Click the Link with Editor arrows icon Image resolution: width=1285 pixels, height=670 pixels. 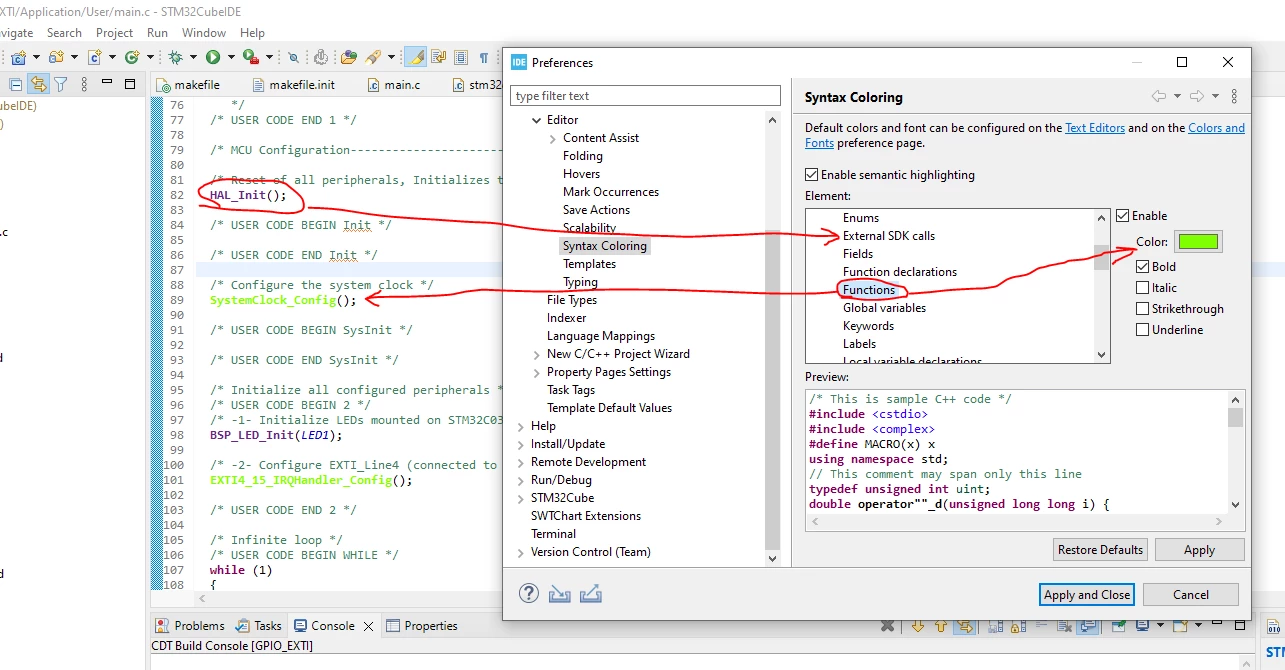(x=38, y=84)
